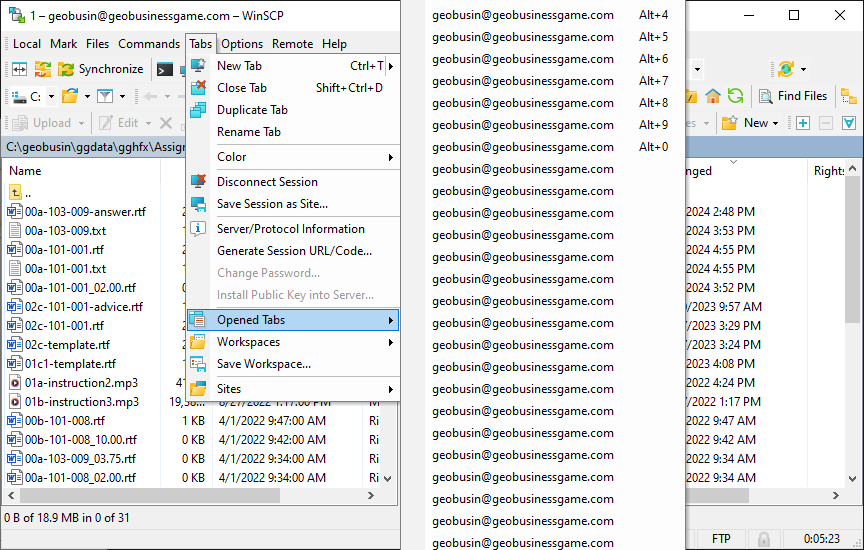Refresh the remote directory listing
864x550 pixels.
[735, 96]
